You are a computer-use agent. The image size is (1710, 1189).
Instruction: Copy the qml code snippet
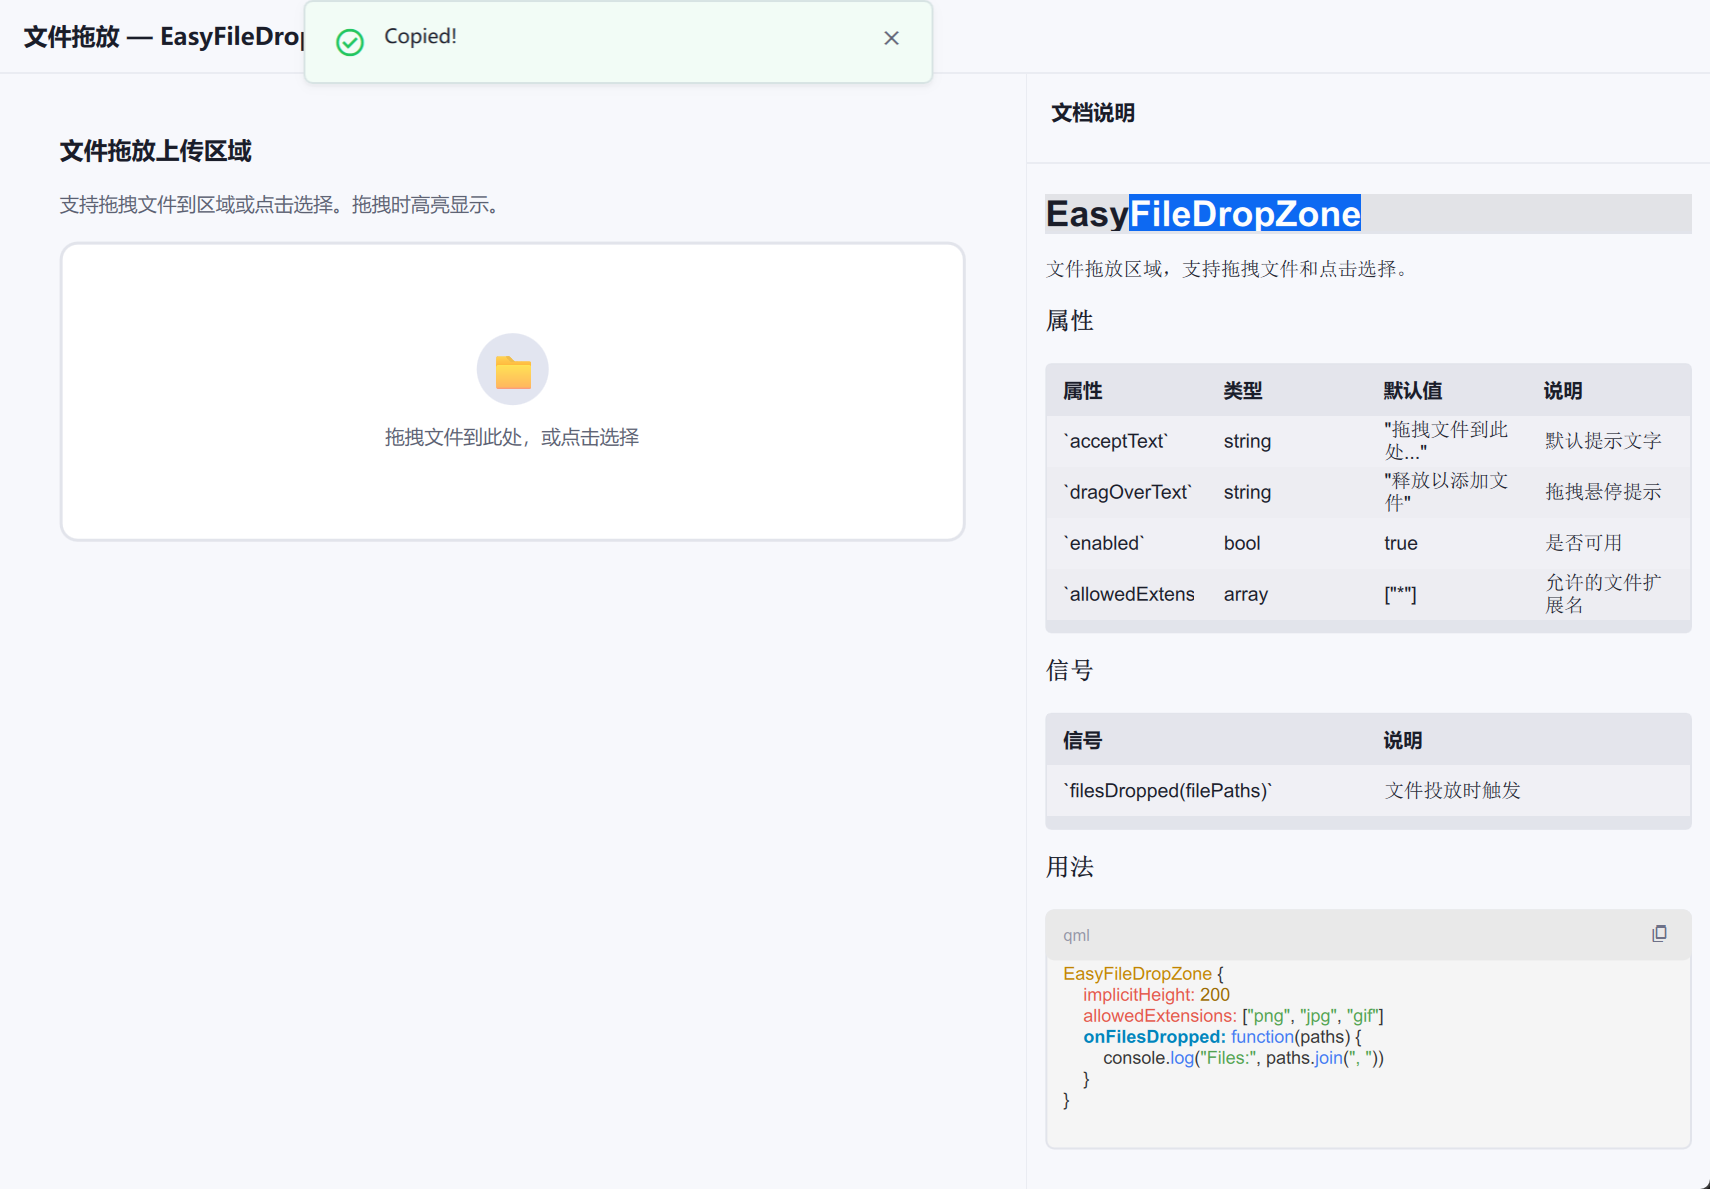pyautogui.click(x=1659, y=933)
